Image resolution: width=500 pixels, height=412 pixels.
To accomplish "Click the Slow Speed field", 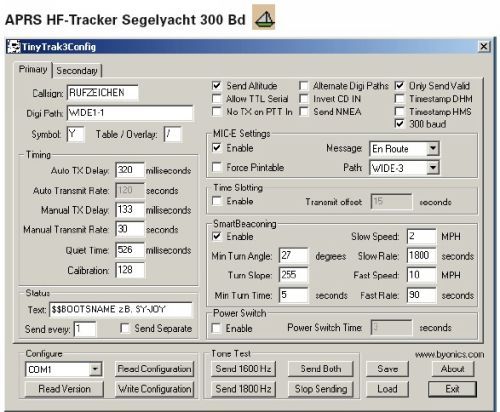I will tap(421, 236).
